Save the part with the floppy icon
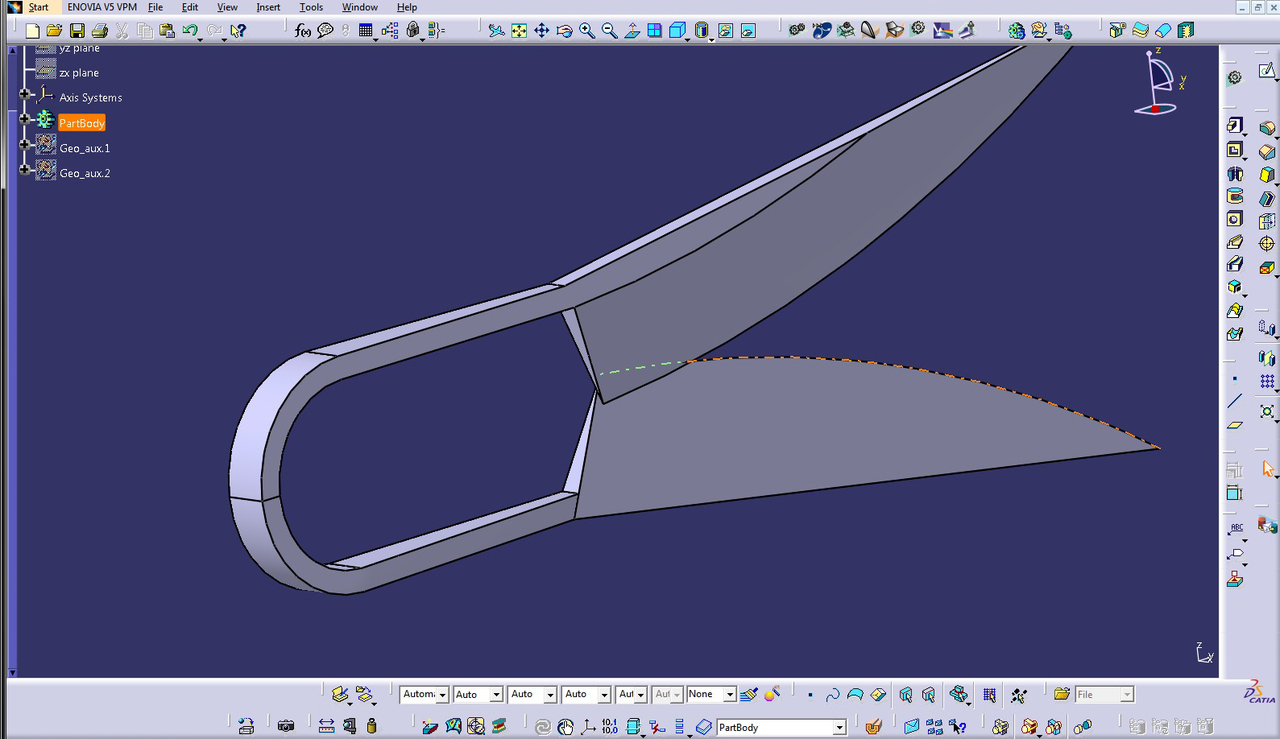Screen dimensions: 1280x739 point(77,31)
